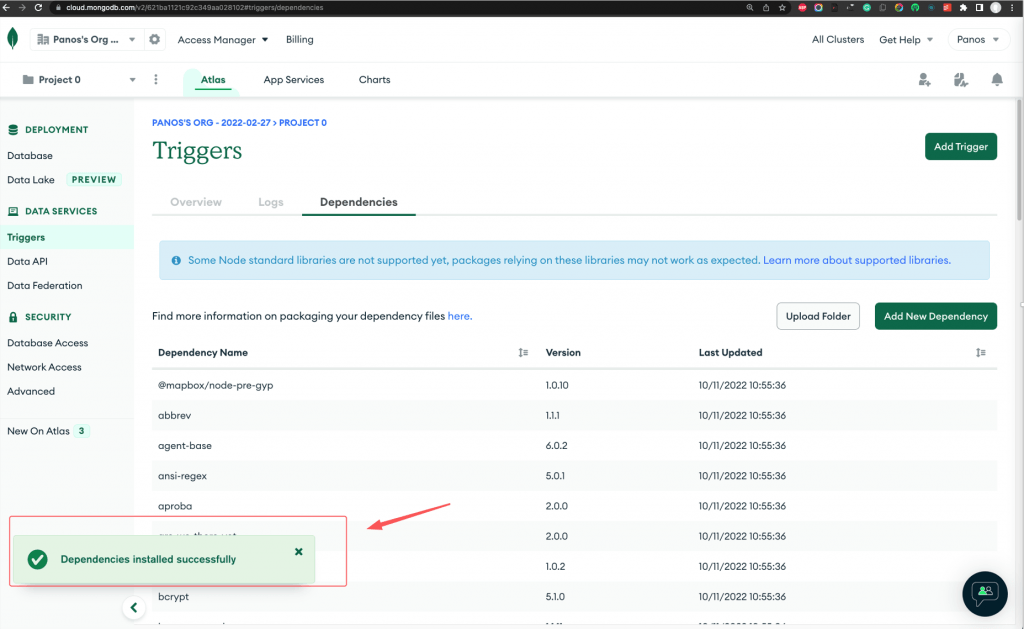
Task: Select the aproba dependency name
Action: pyautogui.click(x=175, y=506)
